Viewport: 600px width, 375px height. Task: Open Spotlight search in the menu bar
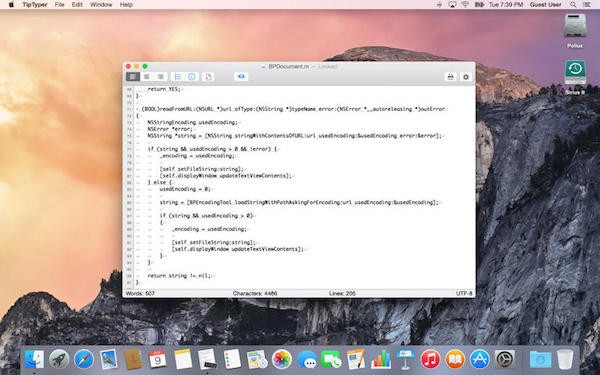point(573,5)
